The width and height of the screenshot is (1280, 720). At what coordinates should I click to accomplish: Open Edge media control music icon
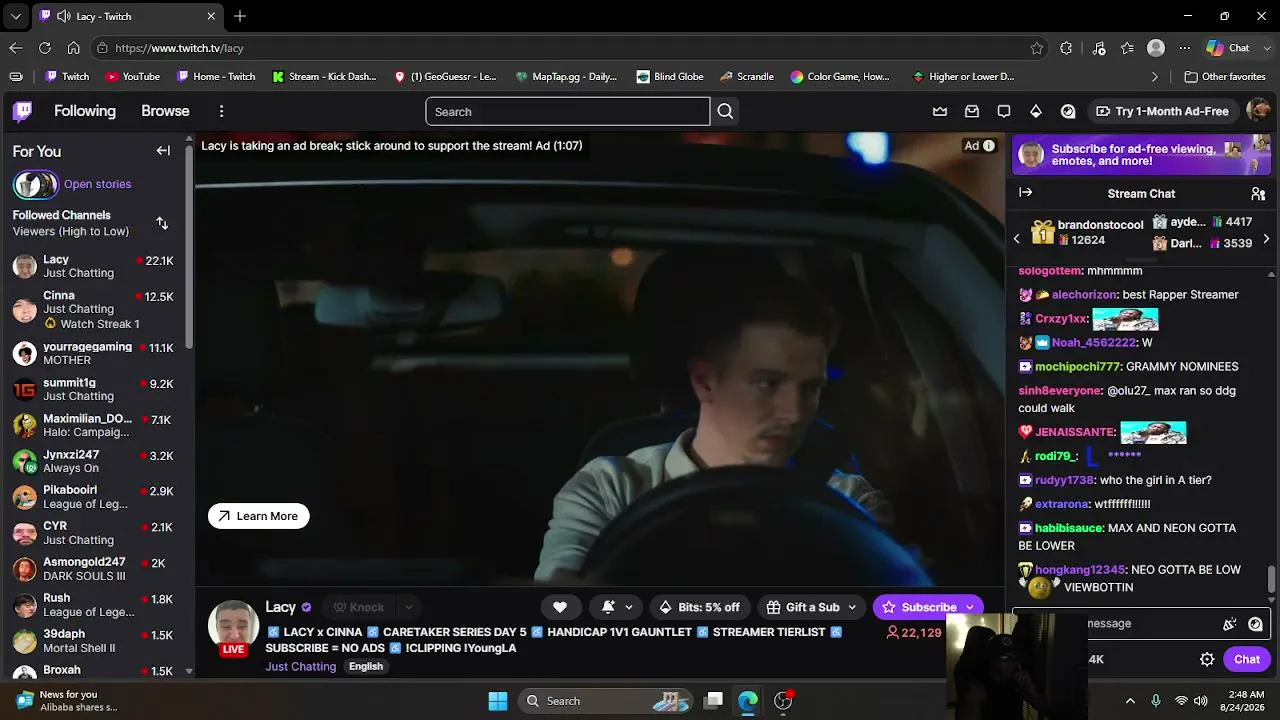[1099, 48]
